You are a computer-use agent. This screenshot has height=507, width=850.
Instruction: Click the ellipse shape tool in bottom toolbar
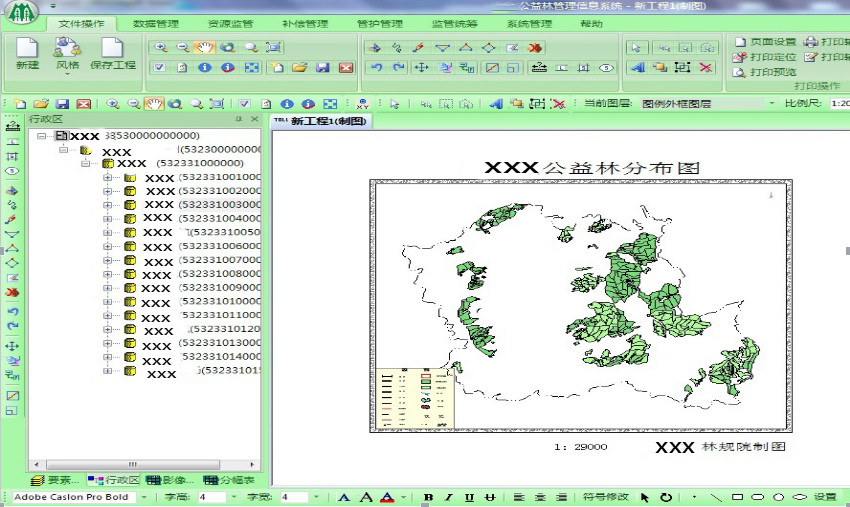coord(778,497)
